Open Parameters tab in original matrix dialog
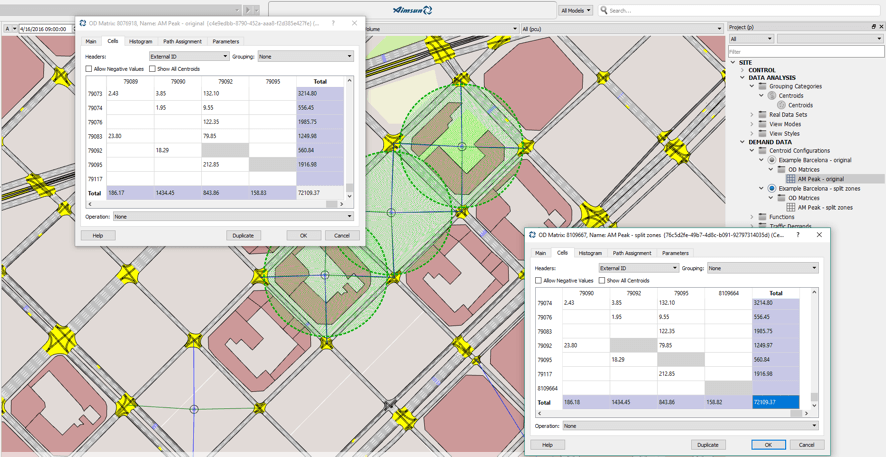The width and height of the screenshot is (886, 457). click(226, 41)
